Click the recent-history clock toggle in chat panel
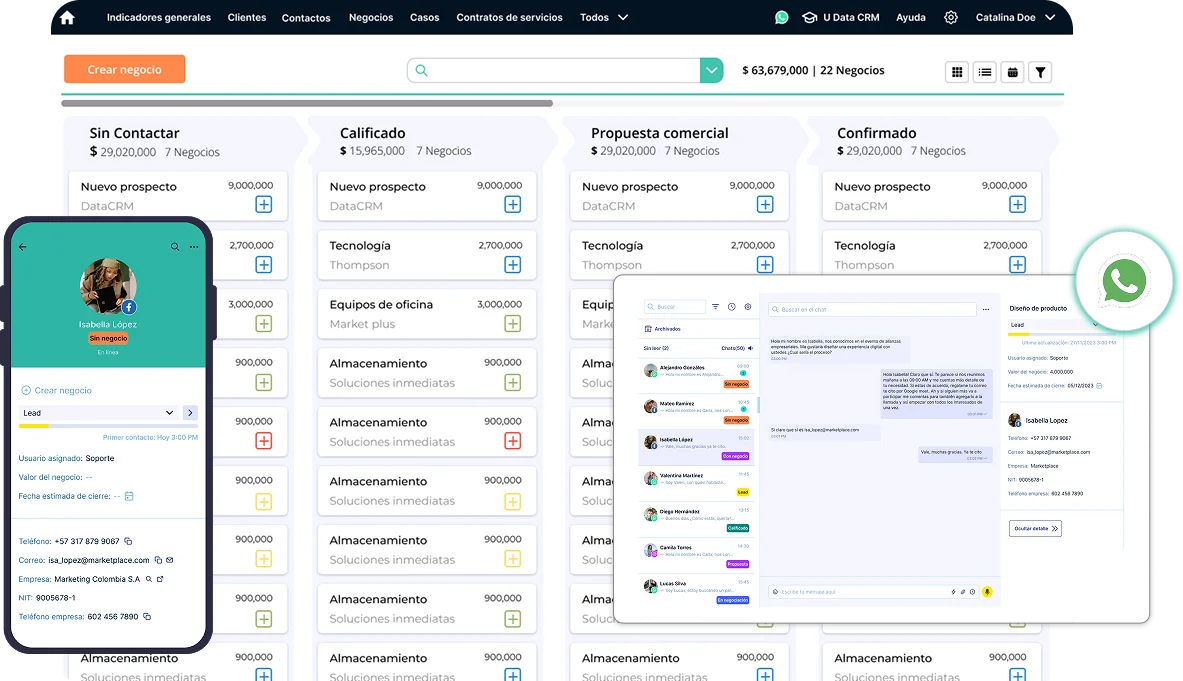The height and width of the screenshot is (681, 1183). tap(732, 307)
